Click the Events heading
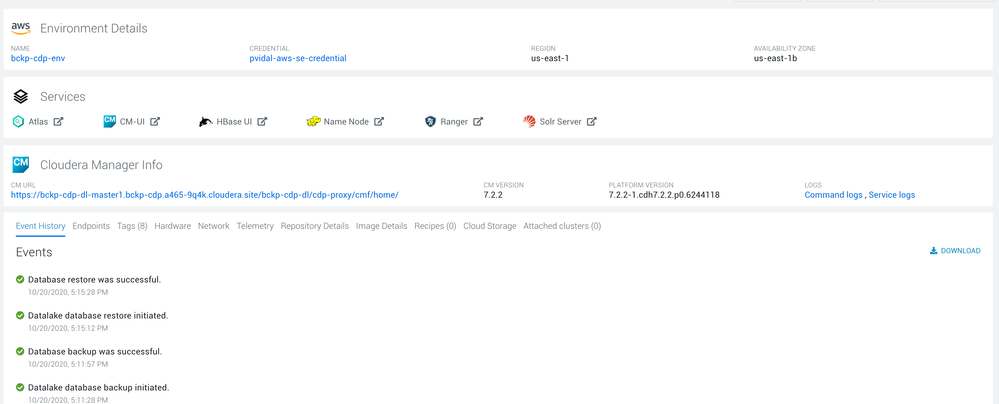 pyautogui.click(x=34, y=252)
